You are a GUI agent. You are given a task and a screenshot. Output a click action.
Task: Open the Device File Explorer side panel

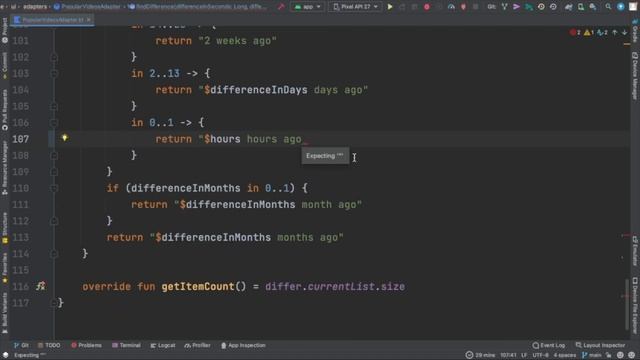click(635, 305)
